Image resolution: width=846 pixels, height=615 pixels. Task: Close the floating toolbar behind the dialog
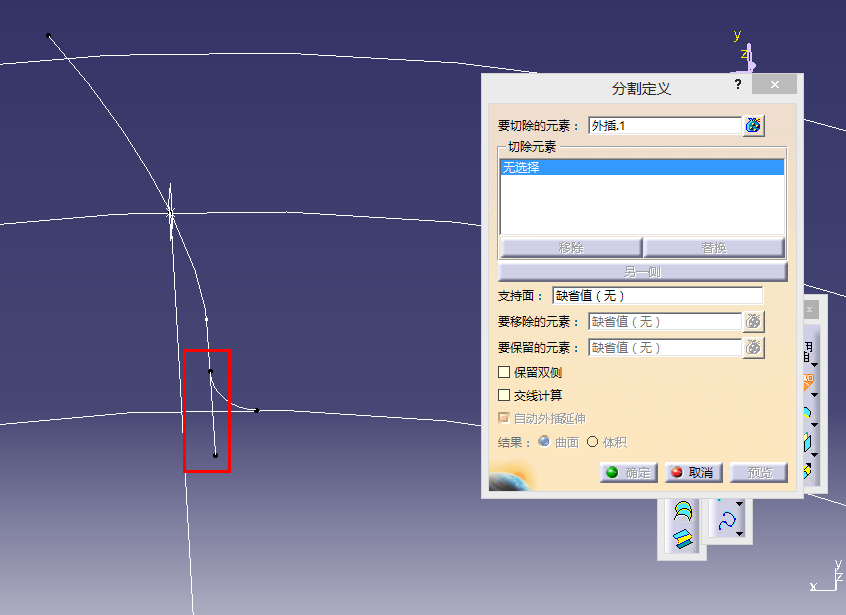pos(809,310)
